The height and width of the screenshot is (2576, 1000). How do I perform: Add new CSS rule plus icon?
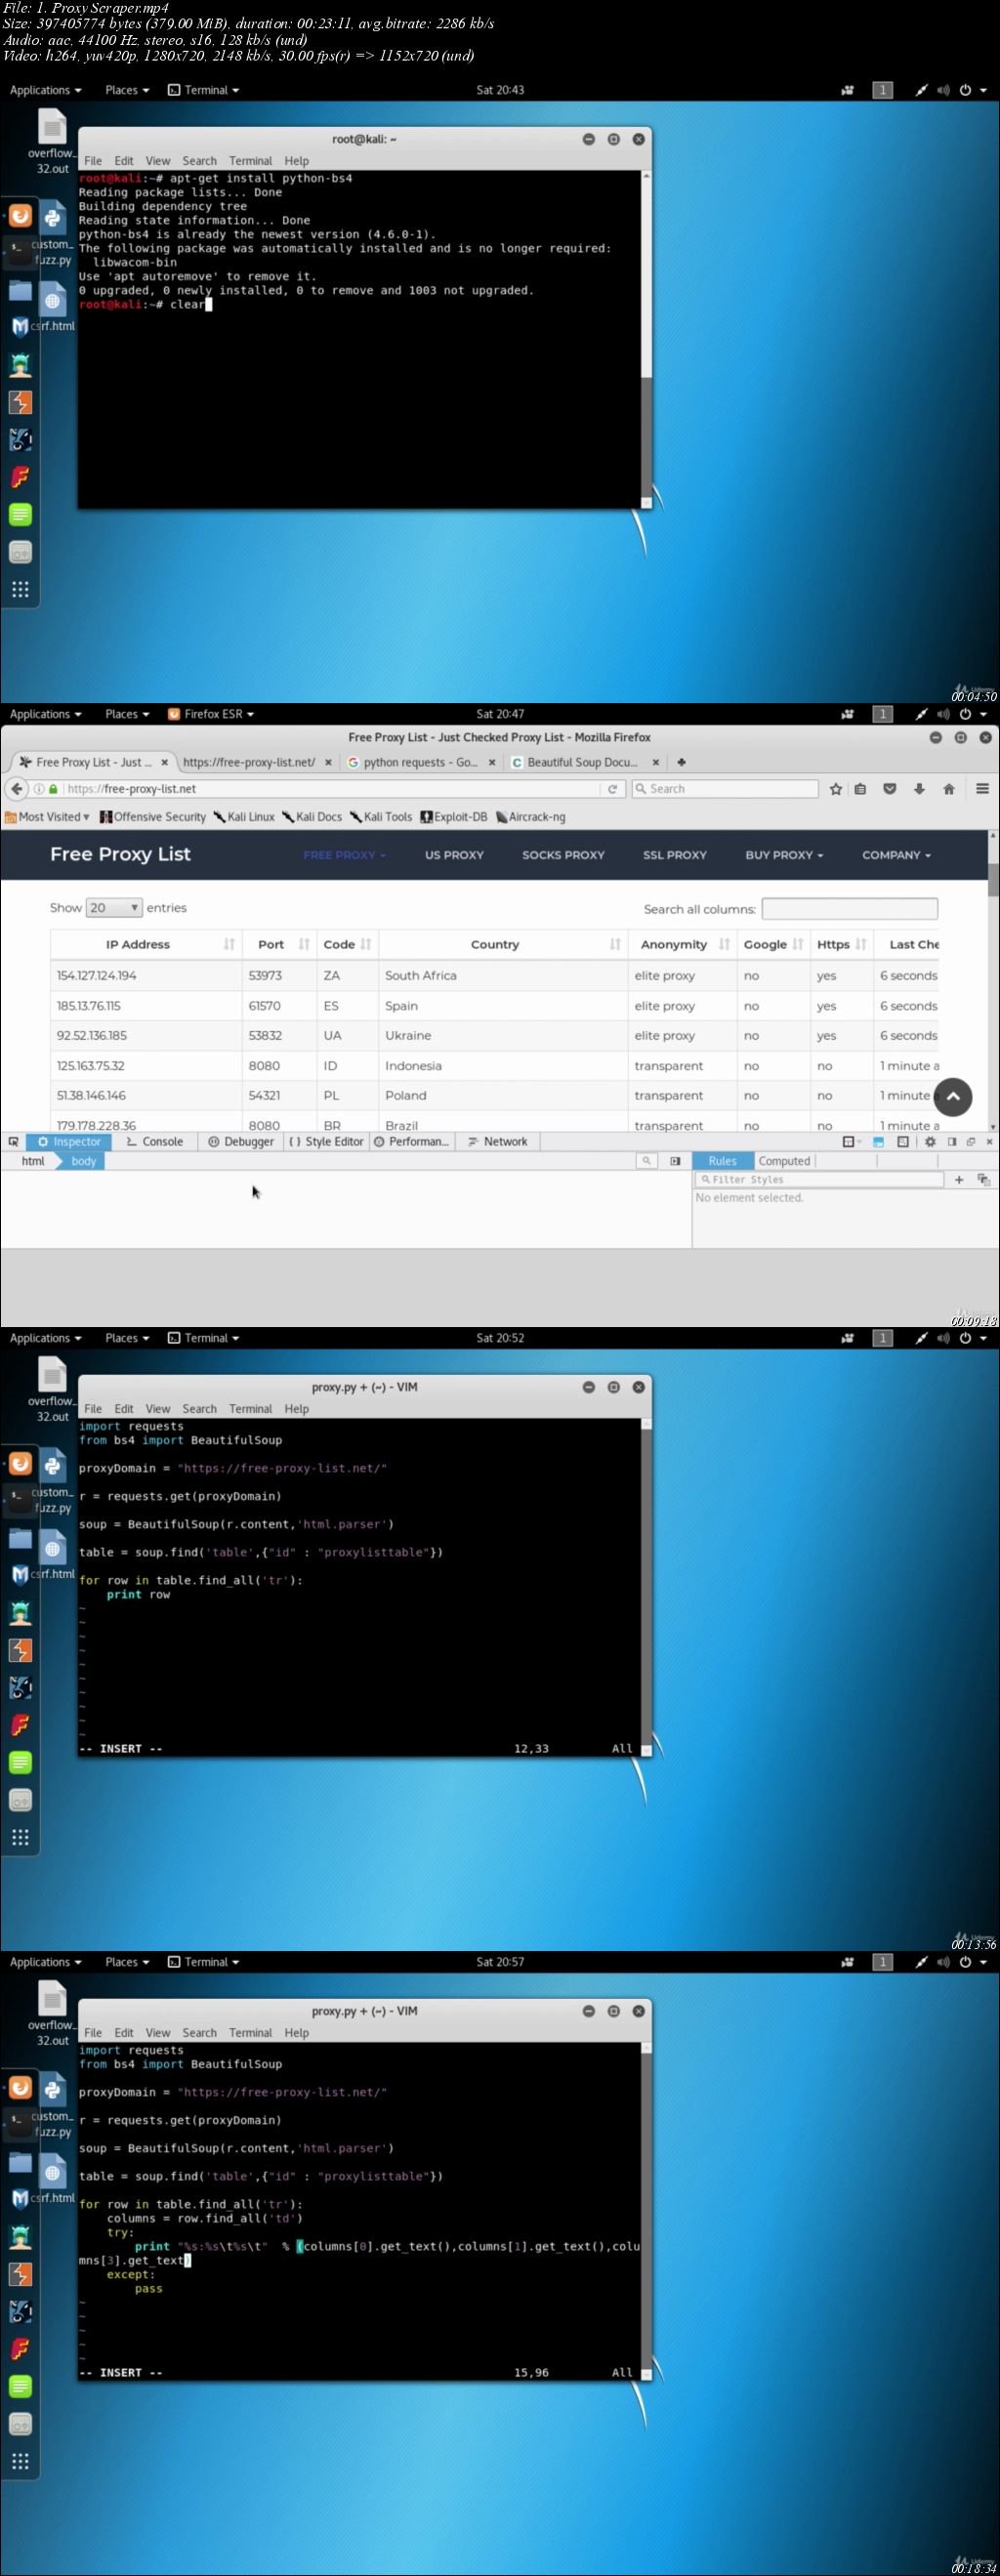(x=959, y=1180)
